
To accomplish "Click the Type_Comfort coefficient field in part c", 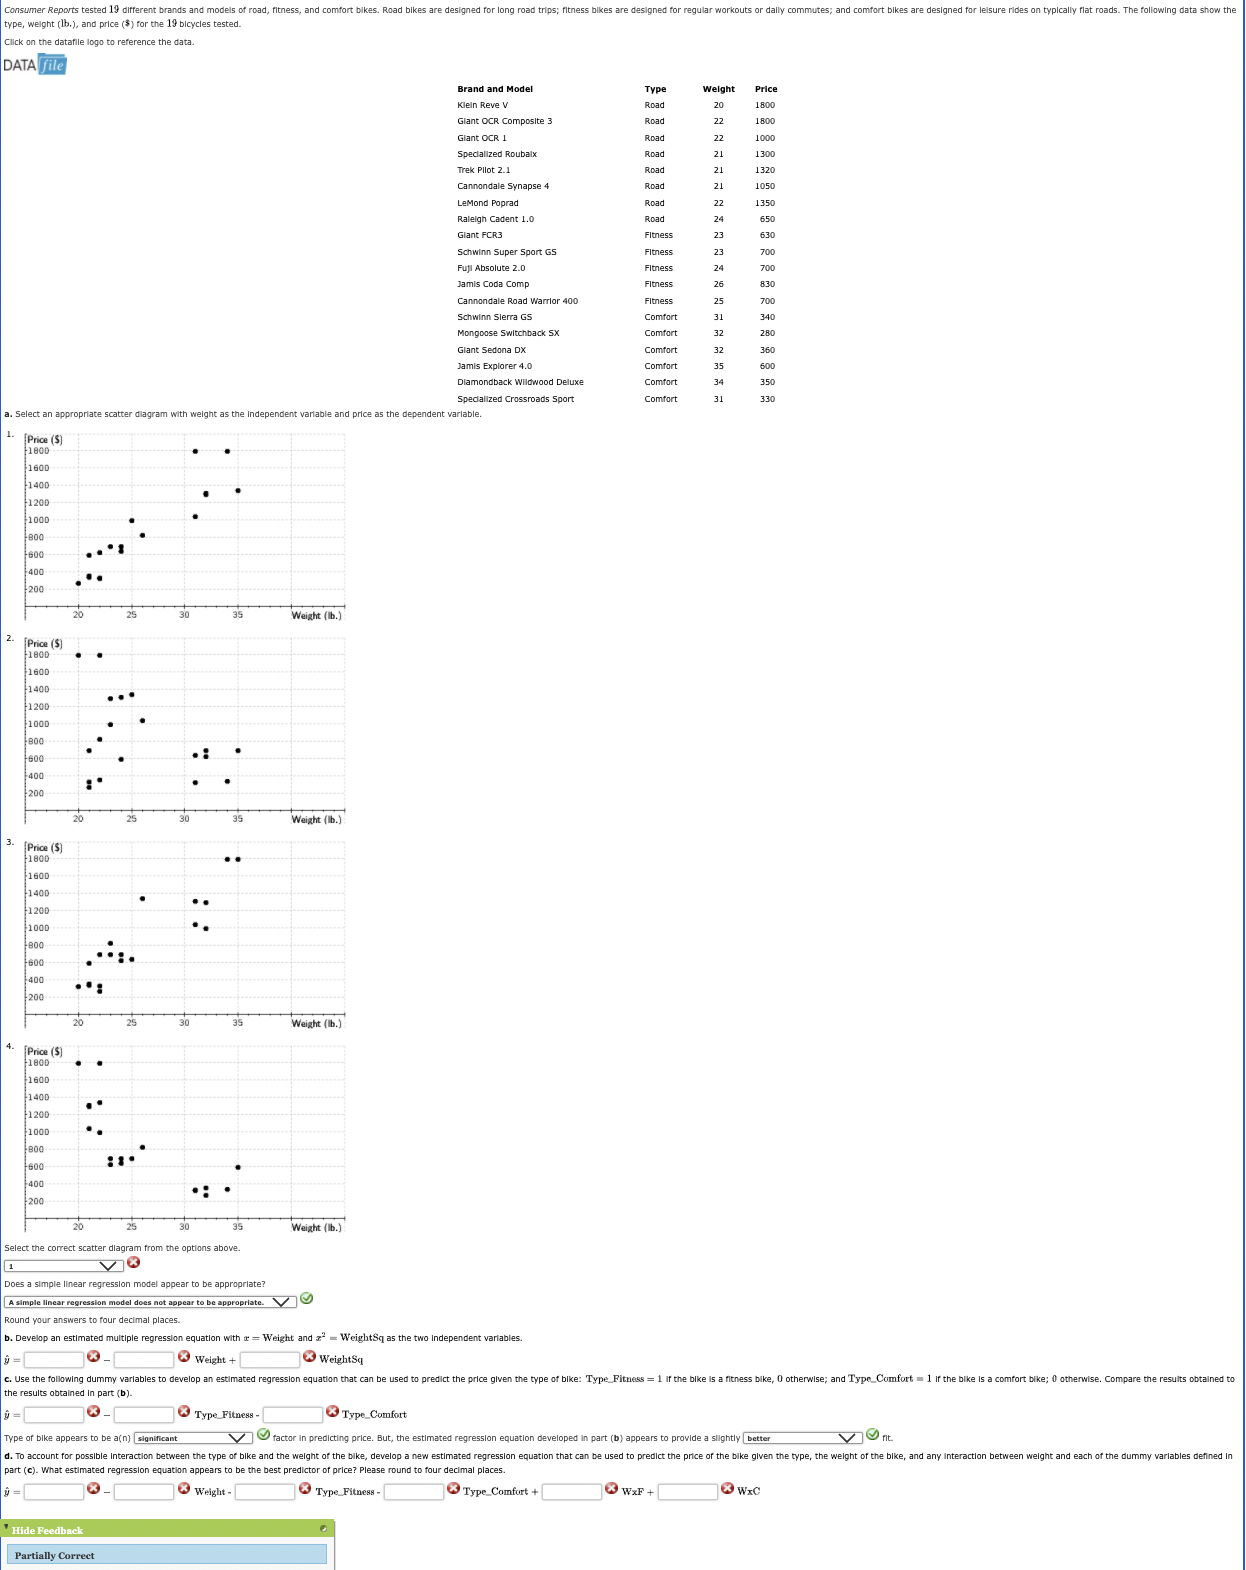I will (292, 1415).
